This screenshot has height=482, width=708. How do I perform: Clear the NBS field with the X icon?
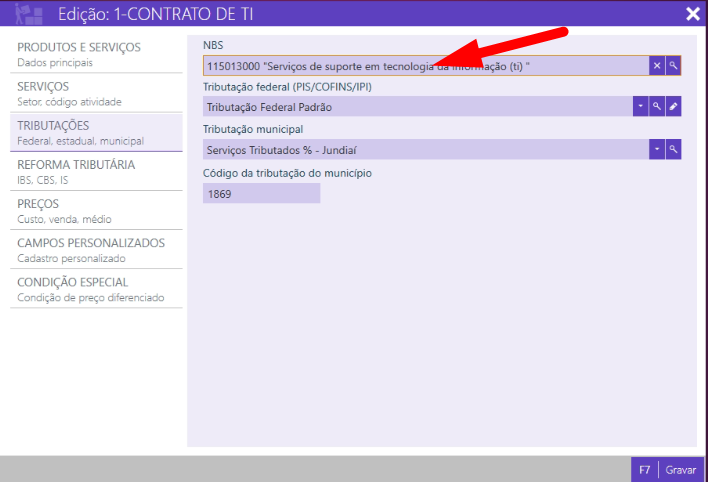click(657, 65)
